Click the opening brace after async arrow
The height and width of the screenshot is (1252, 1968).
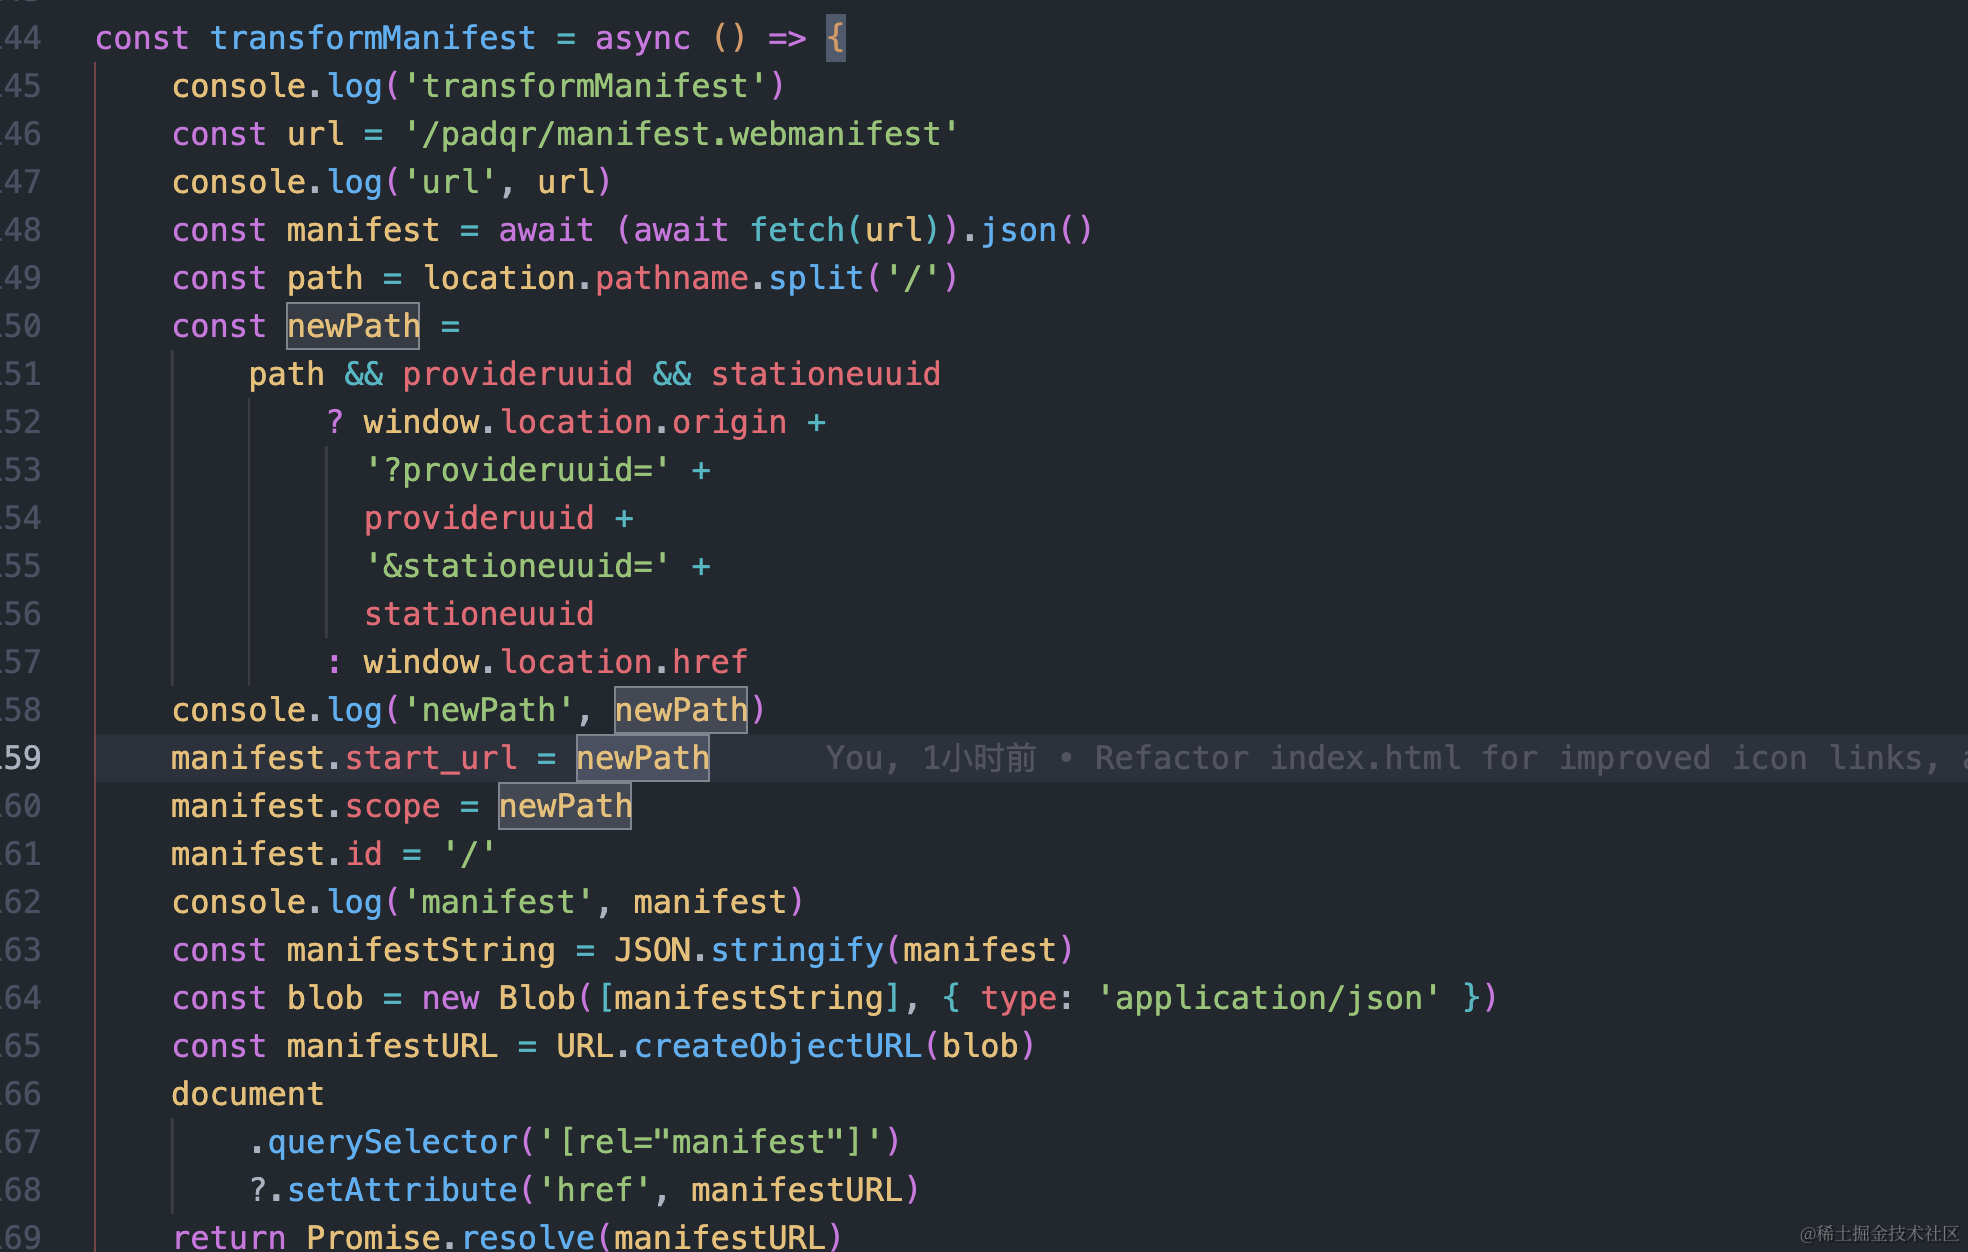835,38
